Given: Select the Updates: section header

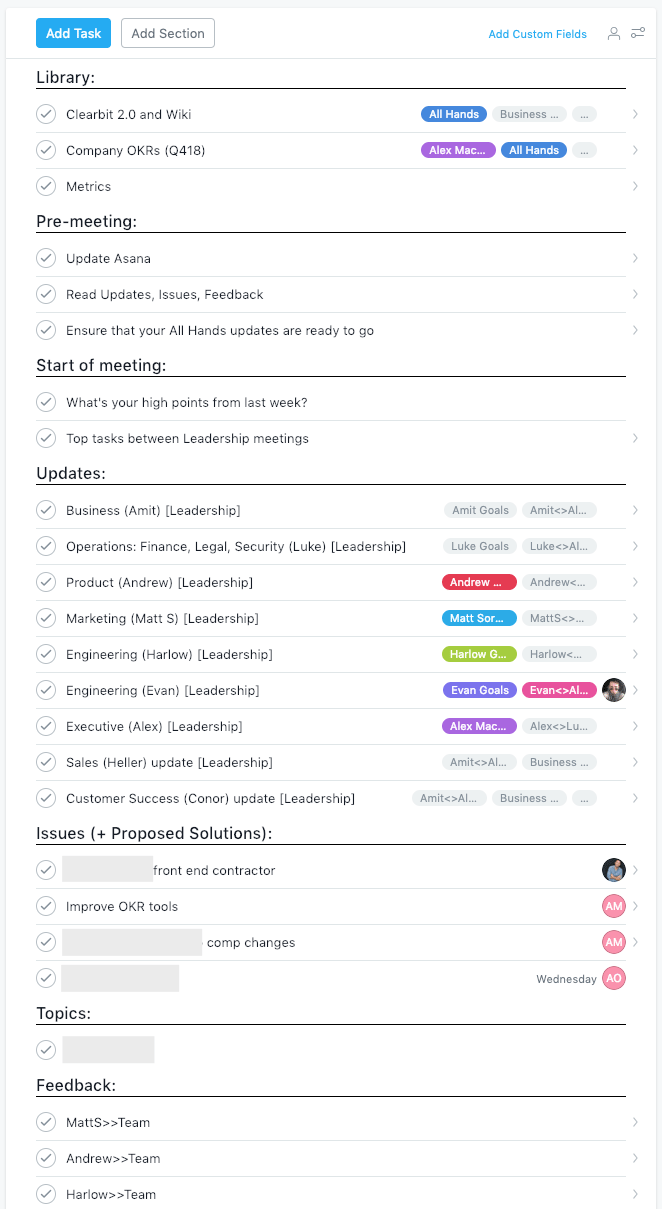Looking at the screenshot, I should [71, 473].
